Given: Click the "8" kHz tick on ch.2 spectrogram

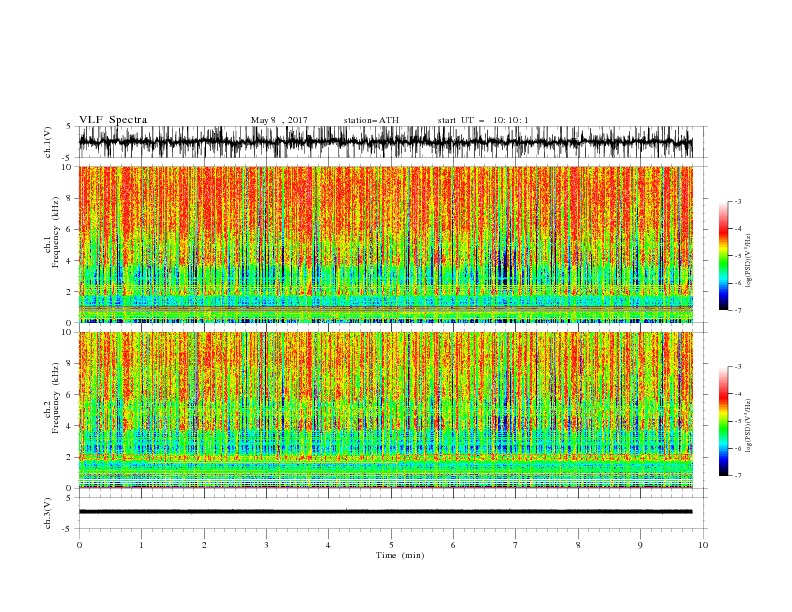Looking at the screenshot, I should (71, 364).
